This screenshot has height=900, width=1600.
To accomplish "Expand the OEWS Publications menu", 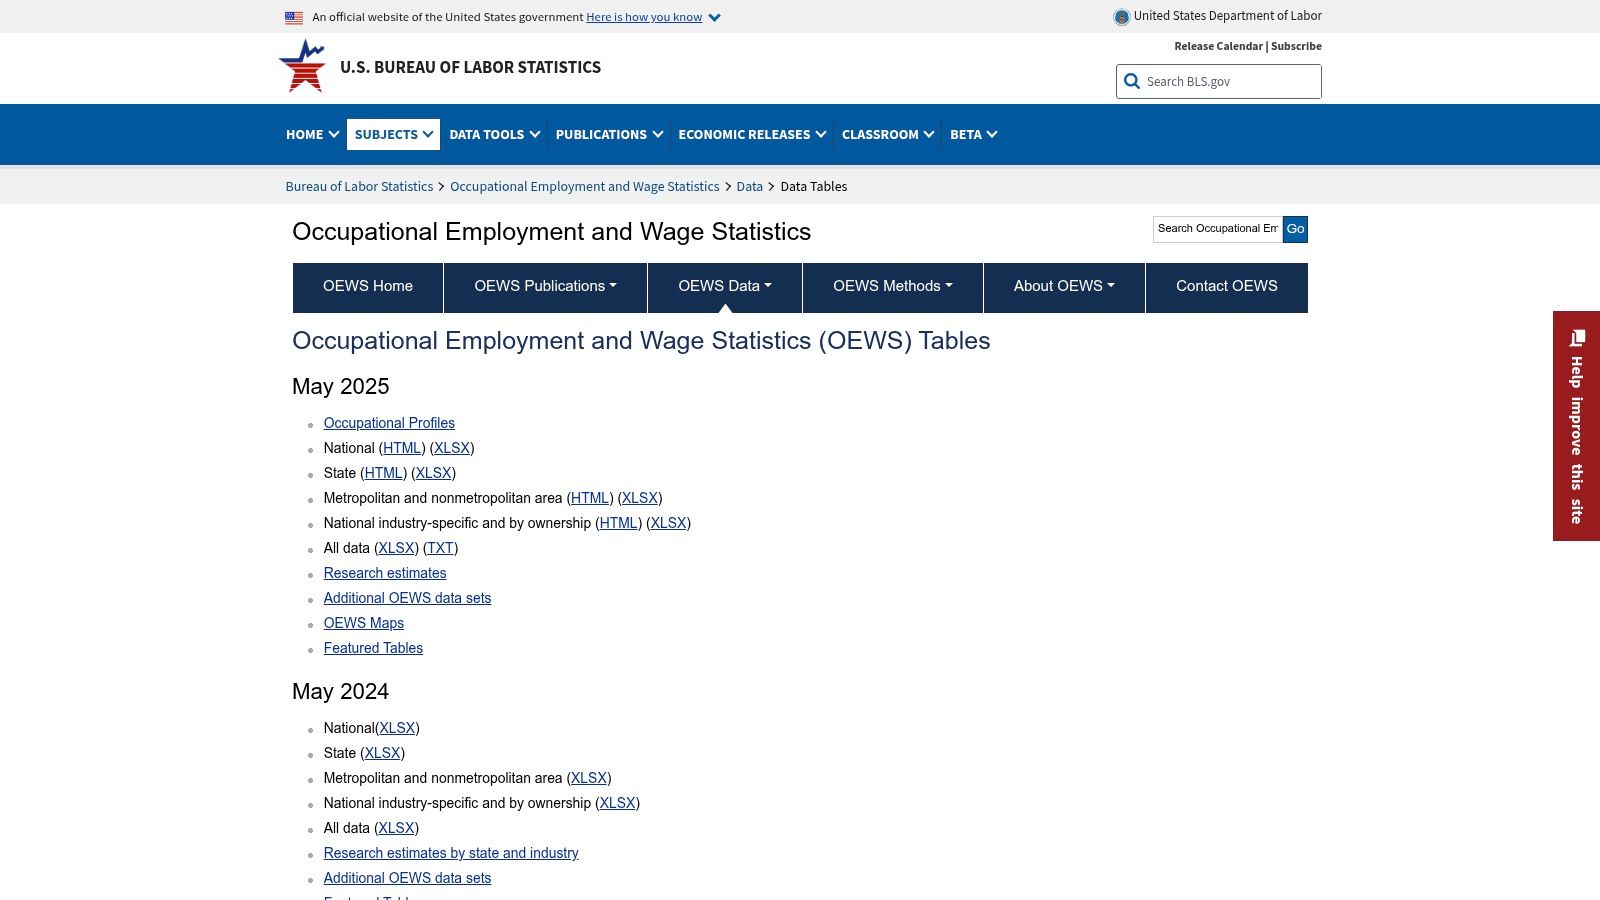I will (x=545, y=287).
